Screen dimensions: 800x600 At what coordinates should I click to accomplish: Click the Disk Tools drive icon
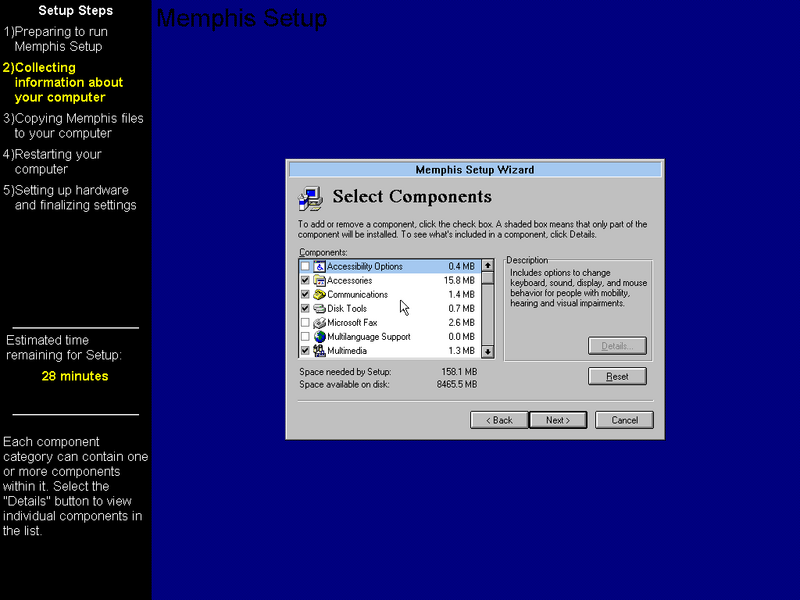[319, 309]
